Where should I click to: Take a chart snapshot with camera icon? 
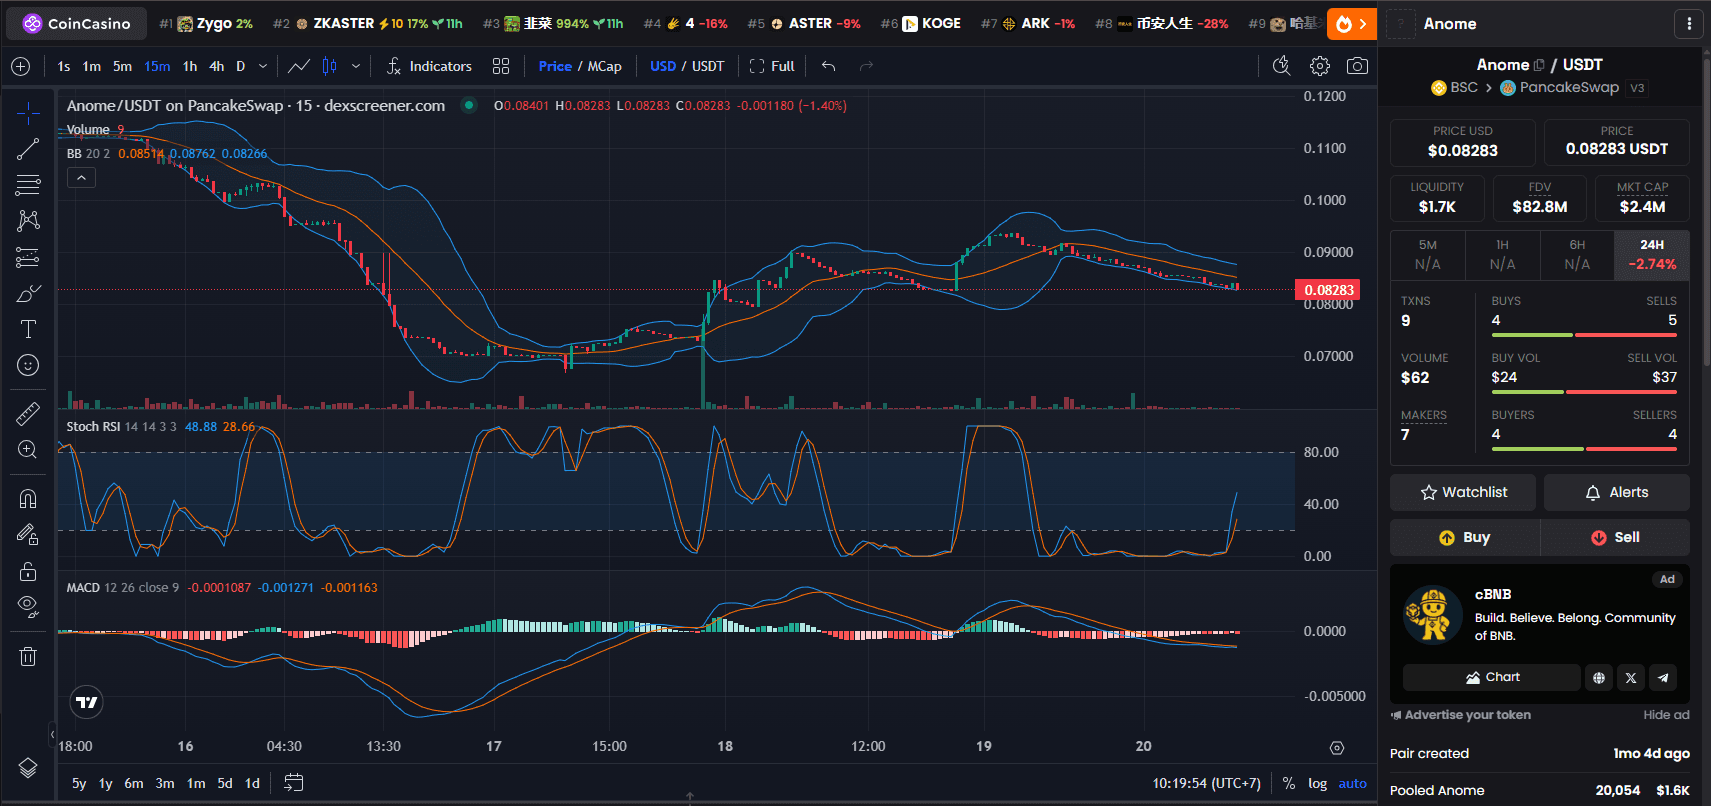click(x=1357, y=66)
